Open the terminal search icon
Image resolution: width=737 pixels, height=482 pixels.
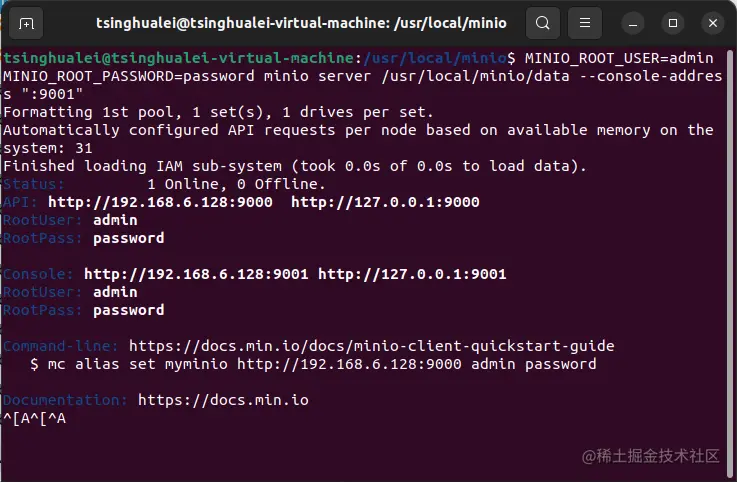tap(542, 23)
